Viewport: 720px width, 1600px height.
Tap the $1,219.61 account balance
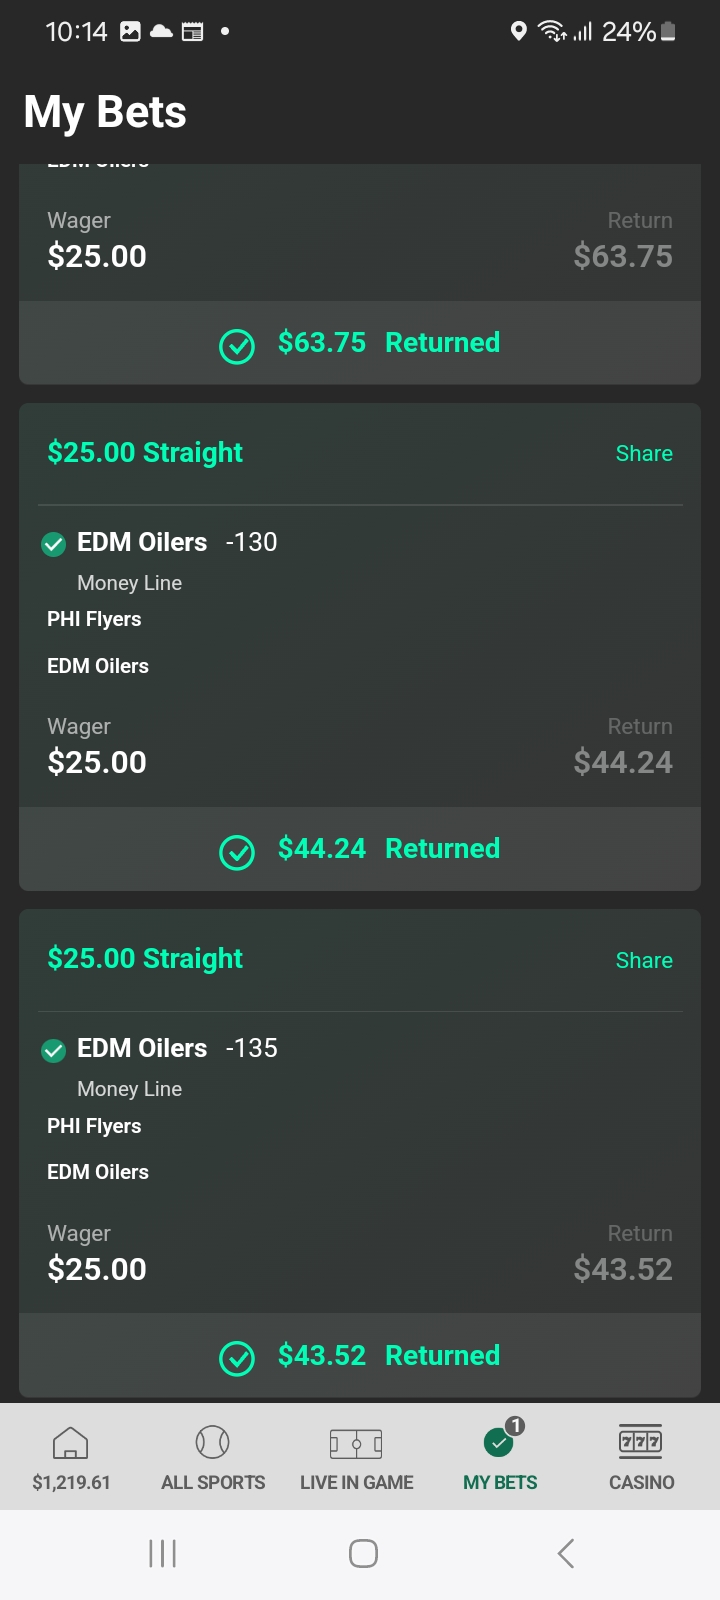(71, 1482)
